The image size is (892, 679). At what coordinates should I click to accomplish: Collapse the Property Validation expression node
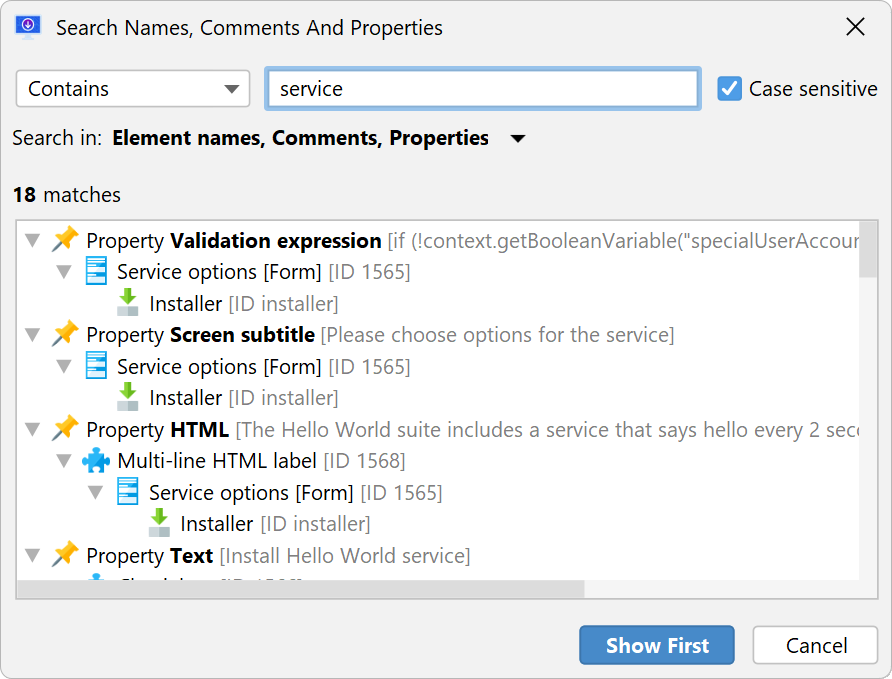(x=33, y=241)
